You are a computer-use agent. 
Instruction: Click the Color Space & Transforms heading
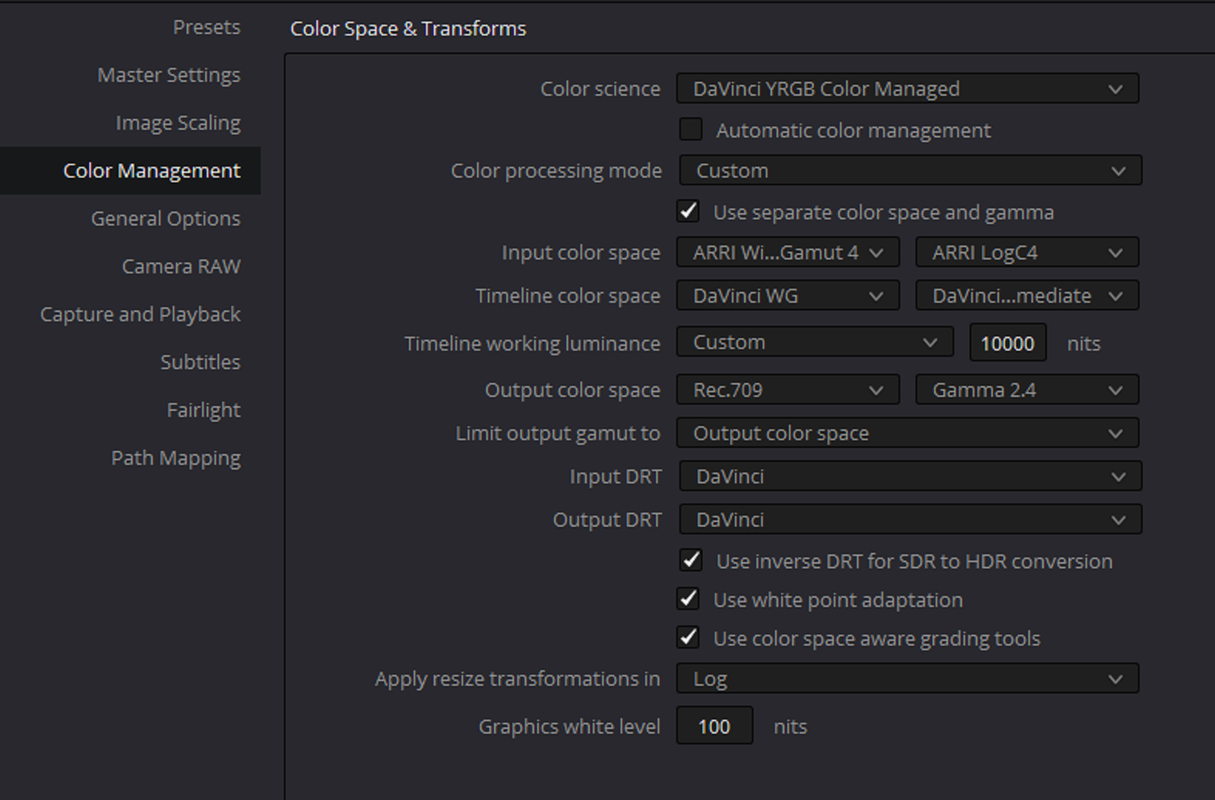point(408,29)
